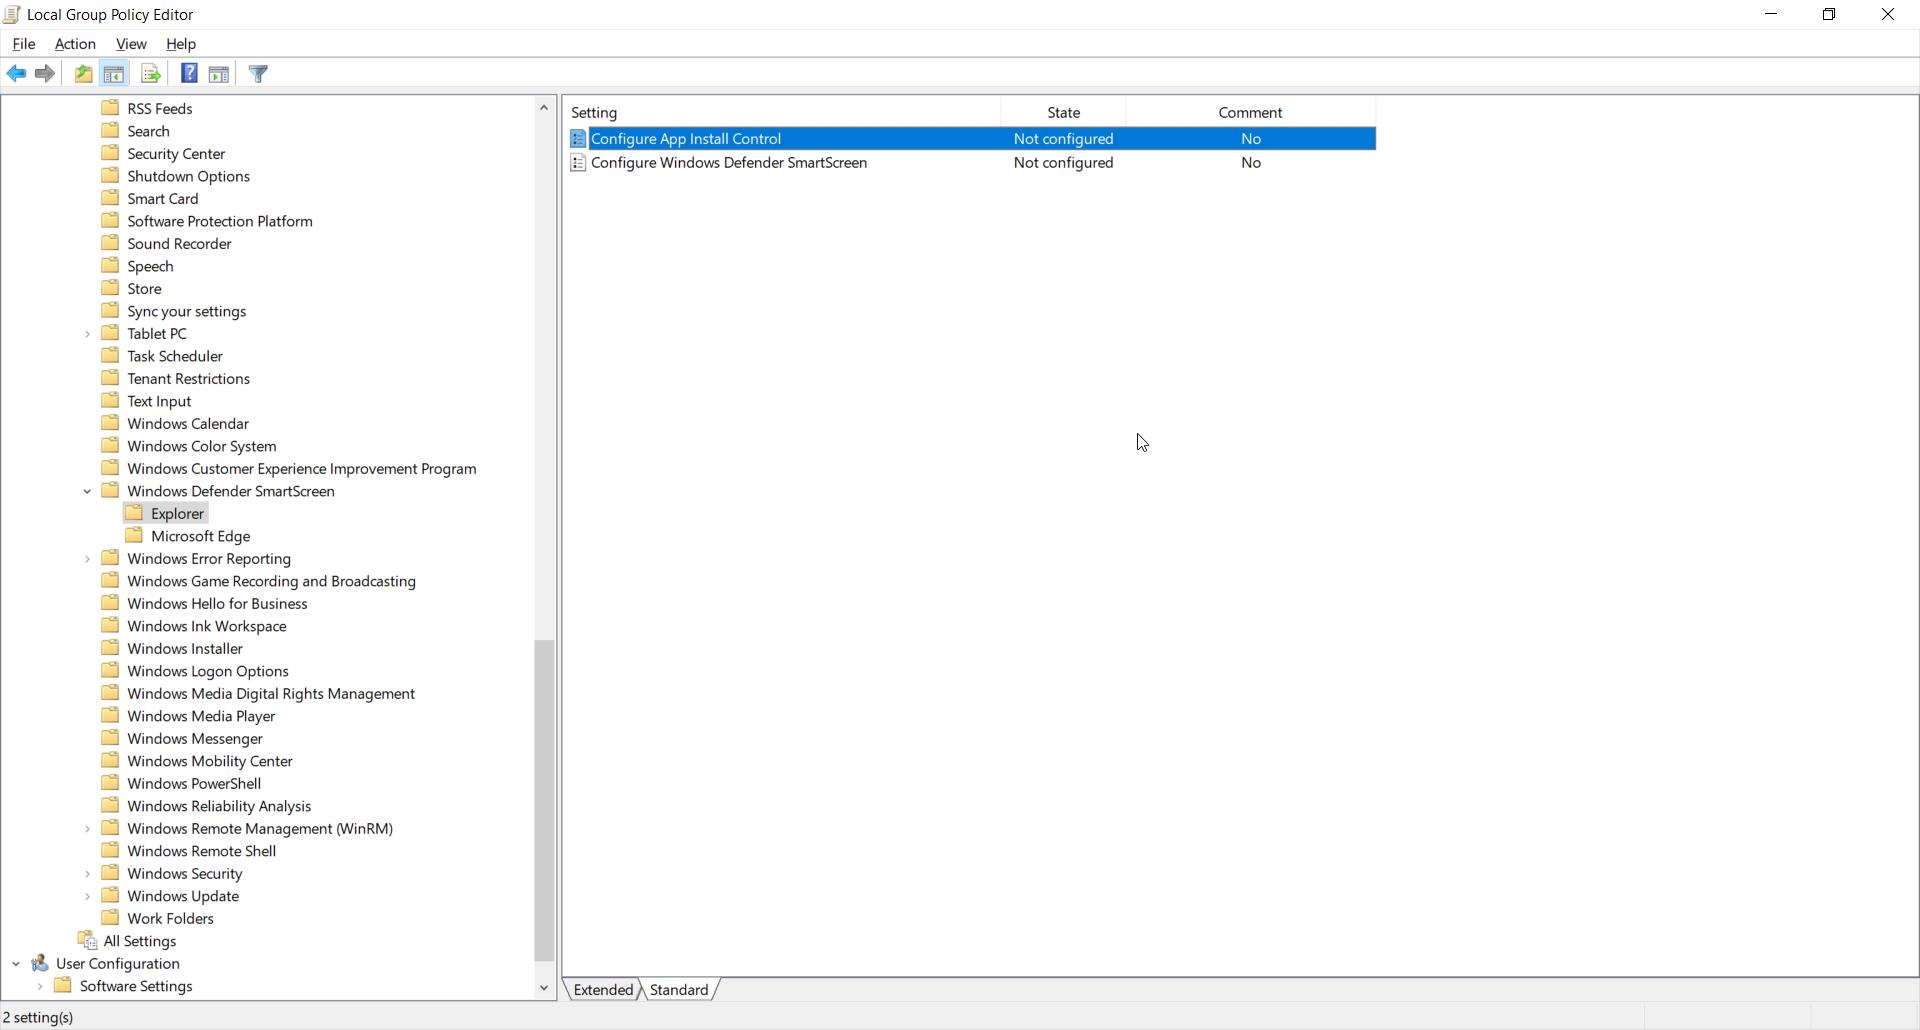Click the Work Folders folder icon

pos(111,918)
